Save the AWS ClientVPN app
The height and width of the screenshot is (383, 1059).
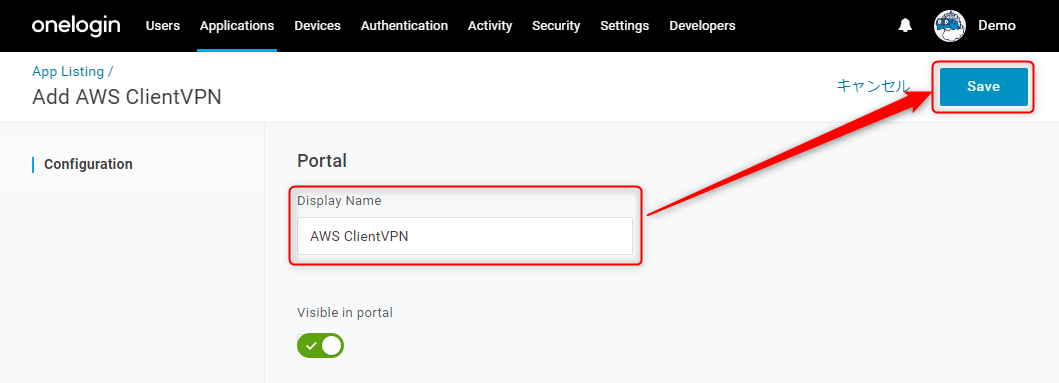pyautogui.click(x=983, y=86)
